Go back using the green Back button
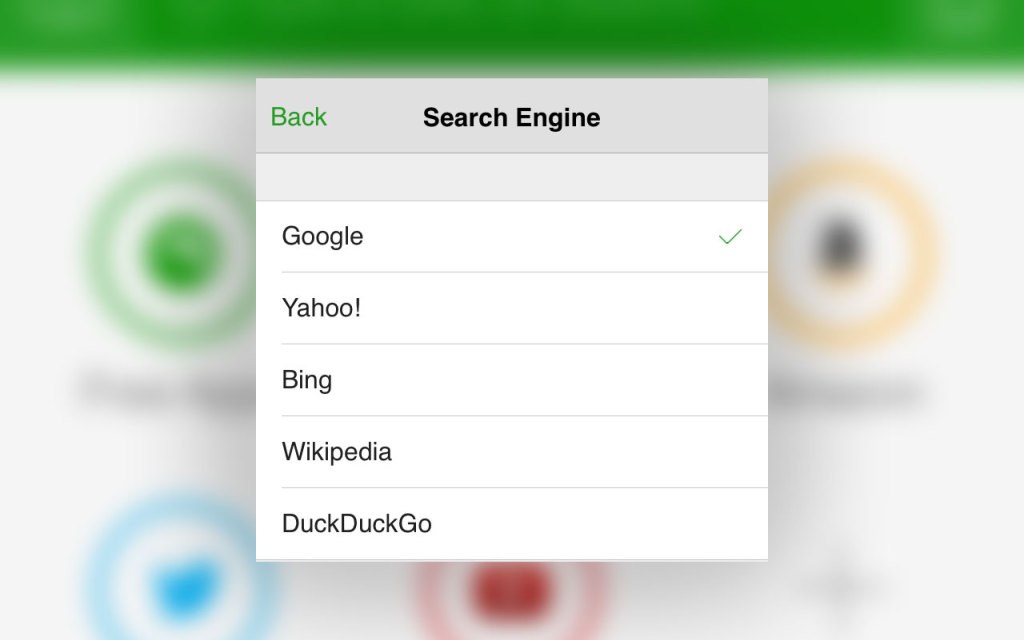 [x=298, y=117]
